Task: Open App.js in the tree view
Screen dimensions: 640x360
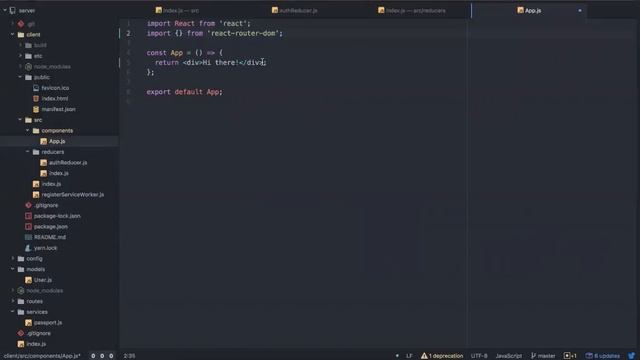Action: tap(57, 141)
